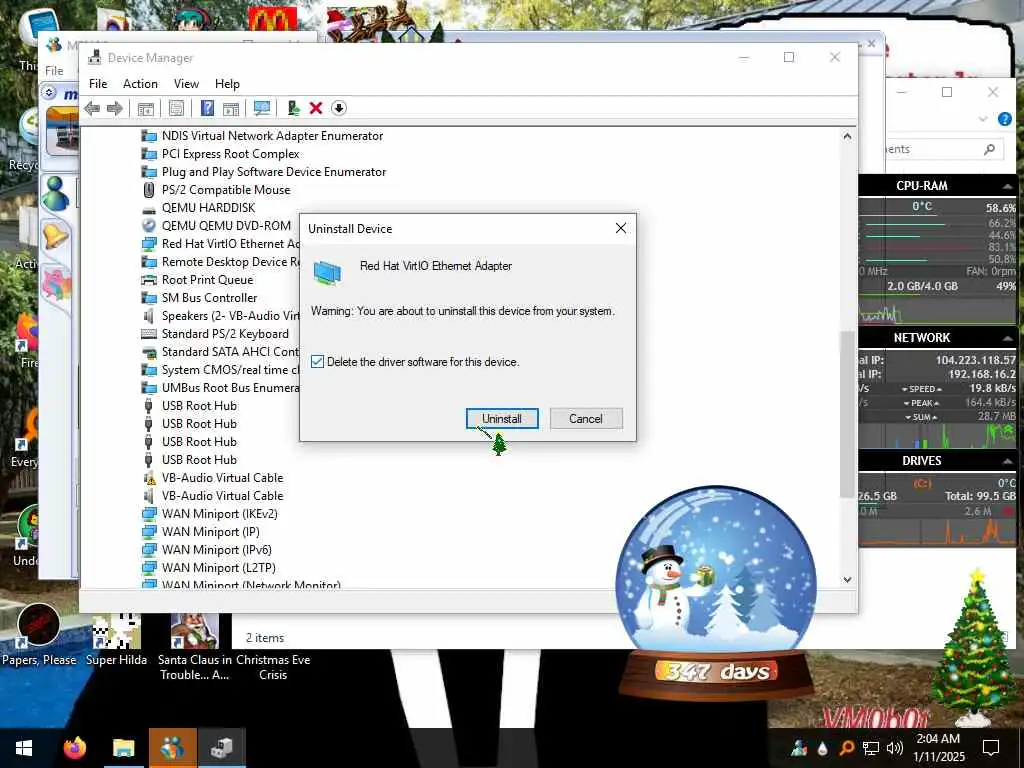Select PCI Express Root Complex entry
This screenshot has width=1024, height=768.
pos(231,154)
